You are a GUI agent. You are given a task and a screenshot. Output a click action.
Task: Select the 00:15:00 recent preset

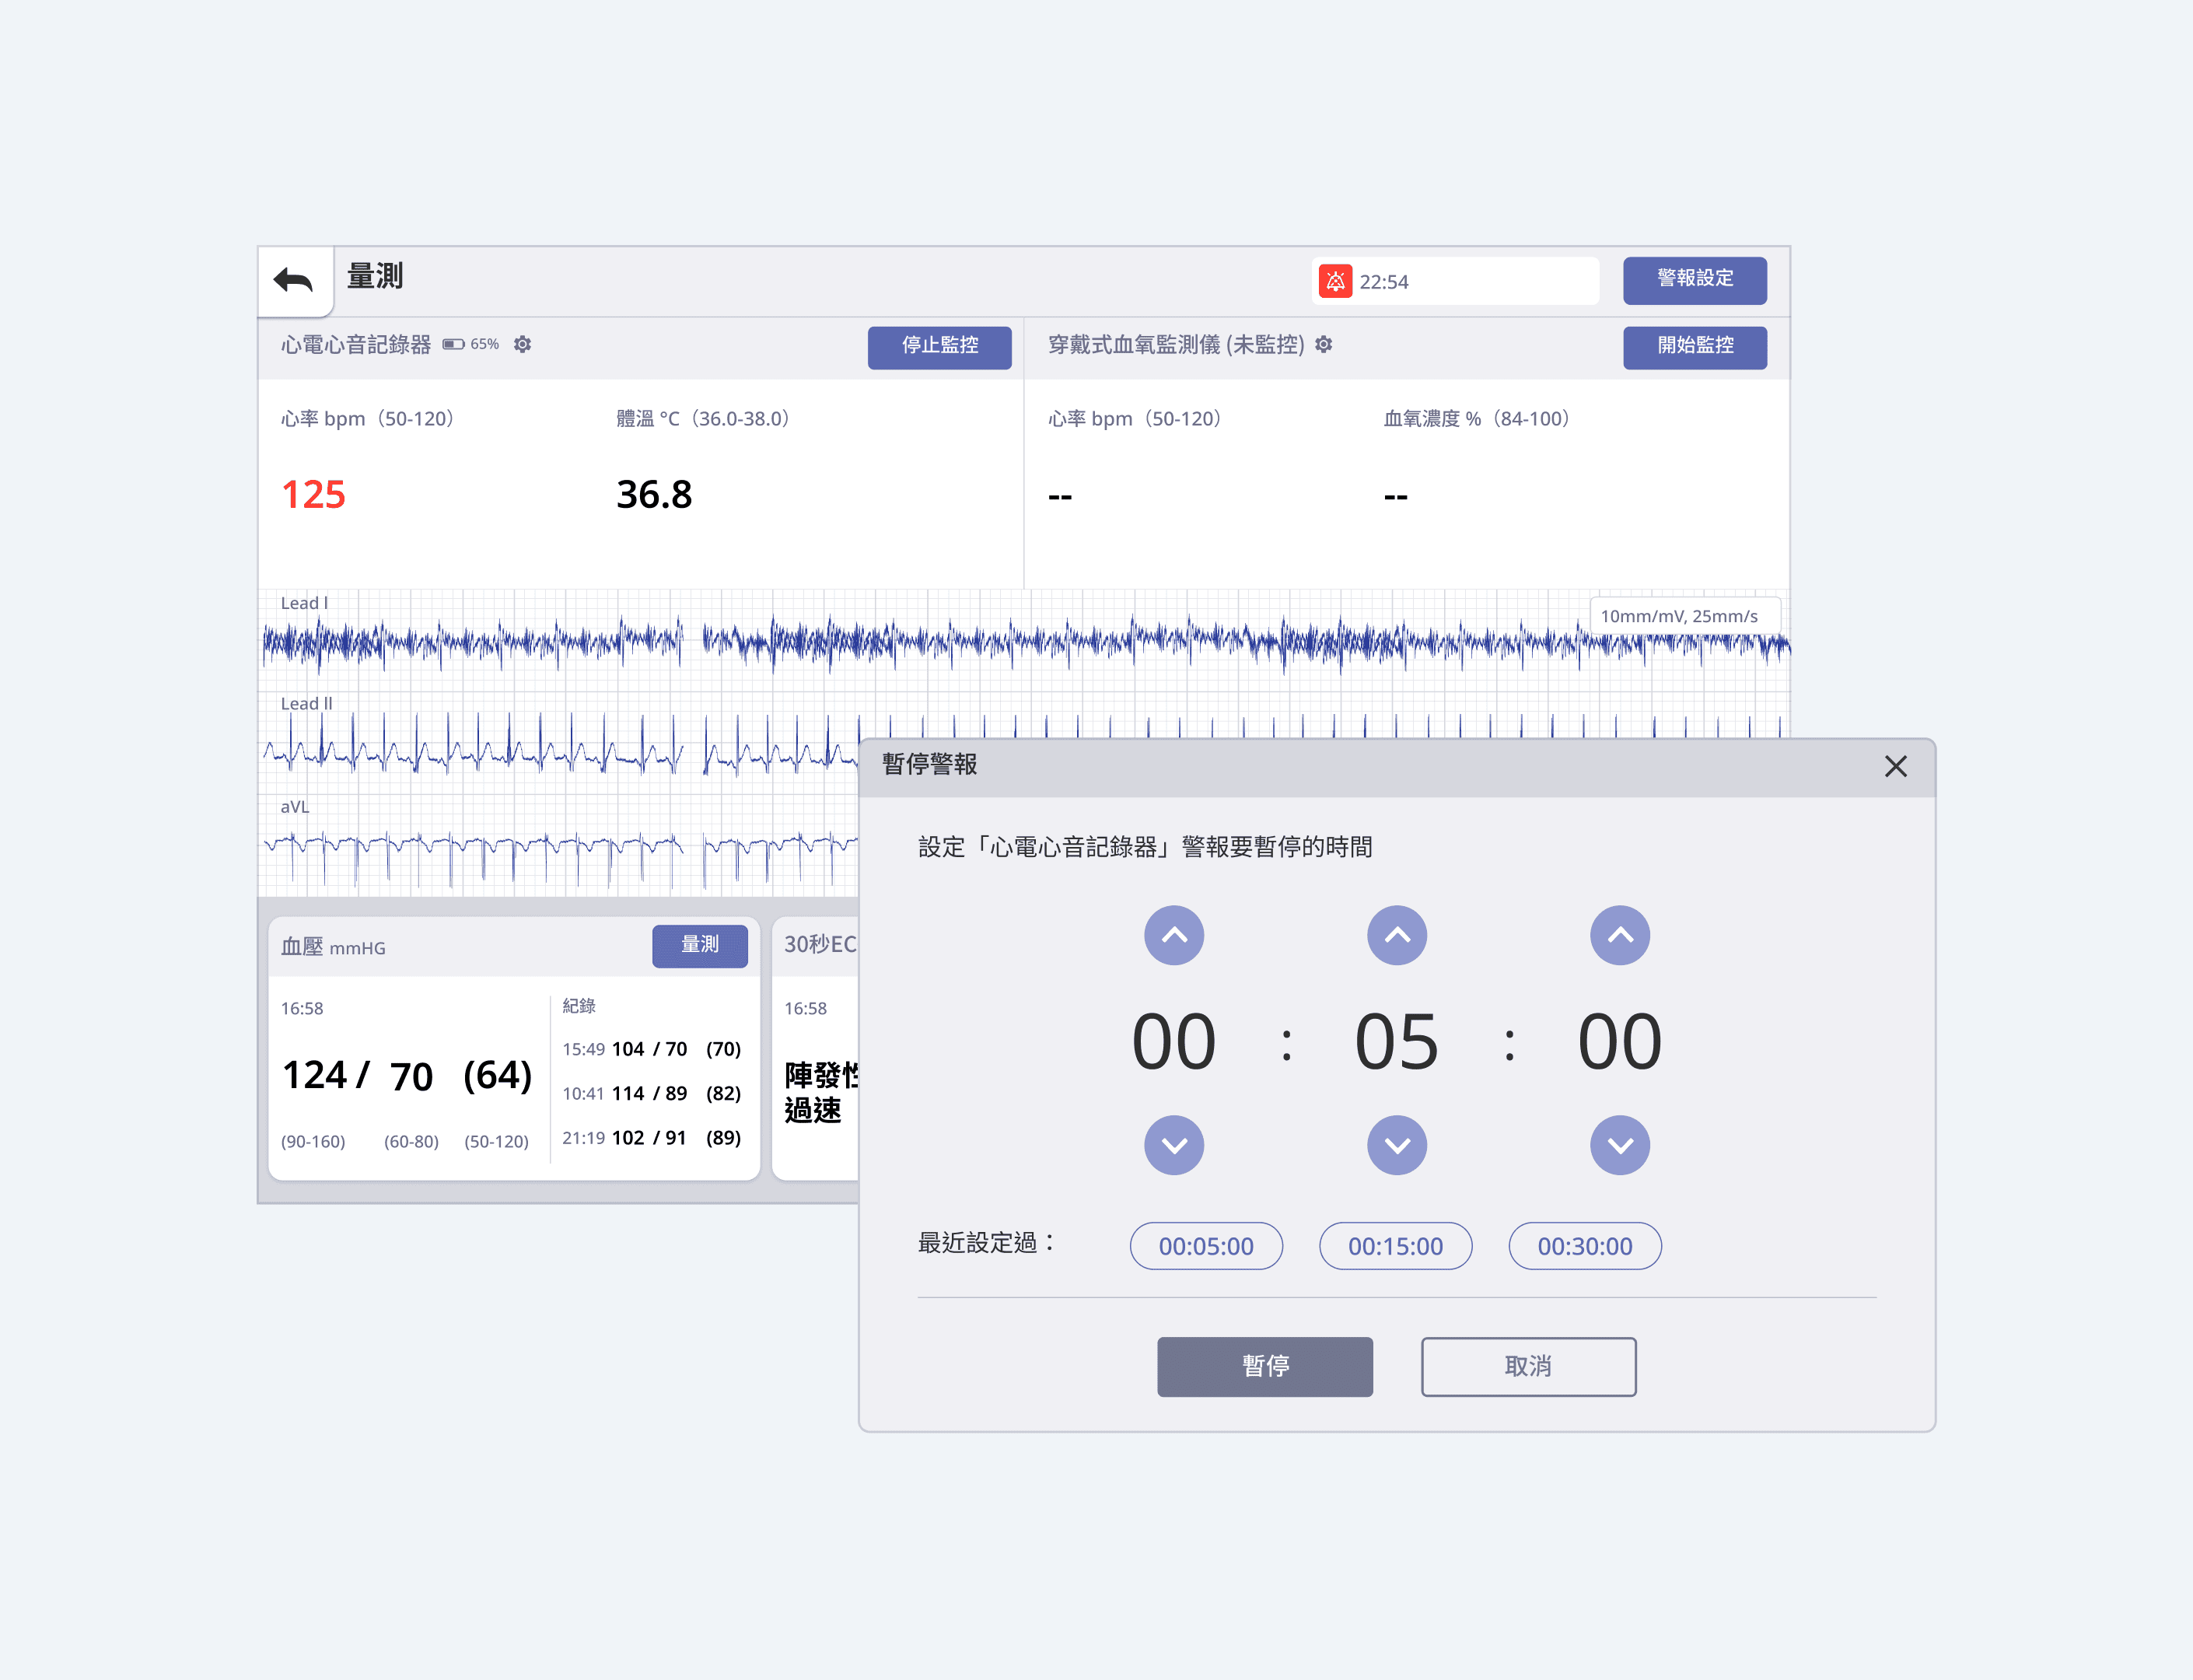[x=1395, y=1246]
